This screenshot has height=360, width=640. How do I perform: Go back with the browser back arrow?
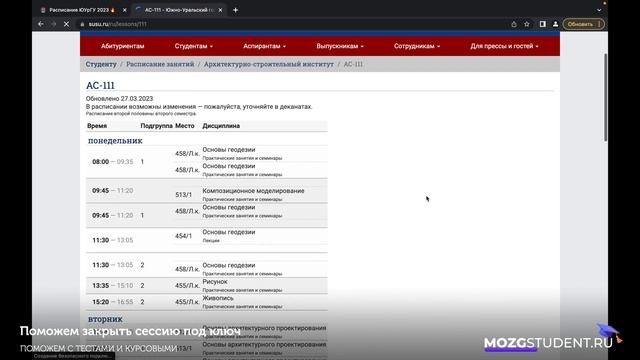pyautogui.click(x=41, y=24)
